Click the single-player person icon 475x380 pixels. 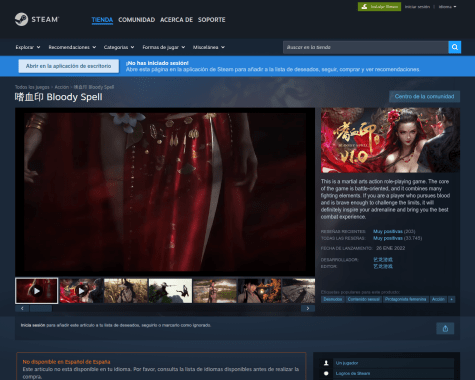326,363
